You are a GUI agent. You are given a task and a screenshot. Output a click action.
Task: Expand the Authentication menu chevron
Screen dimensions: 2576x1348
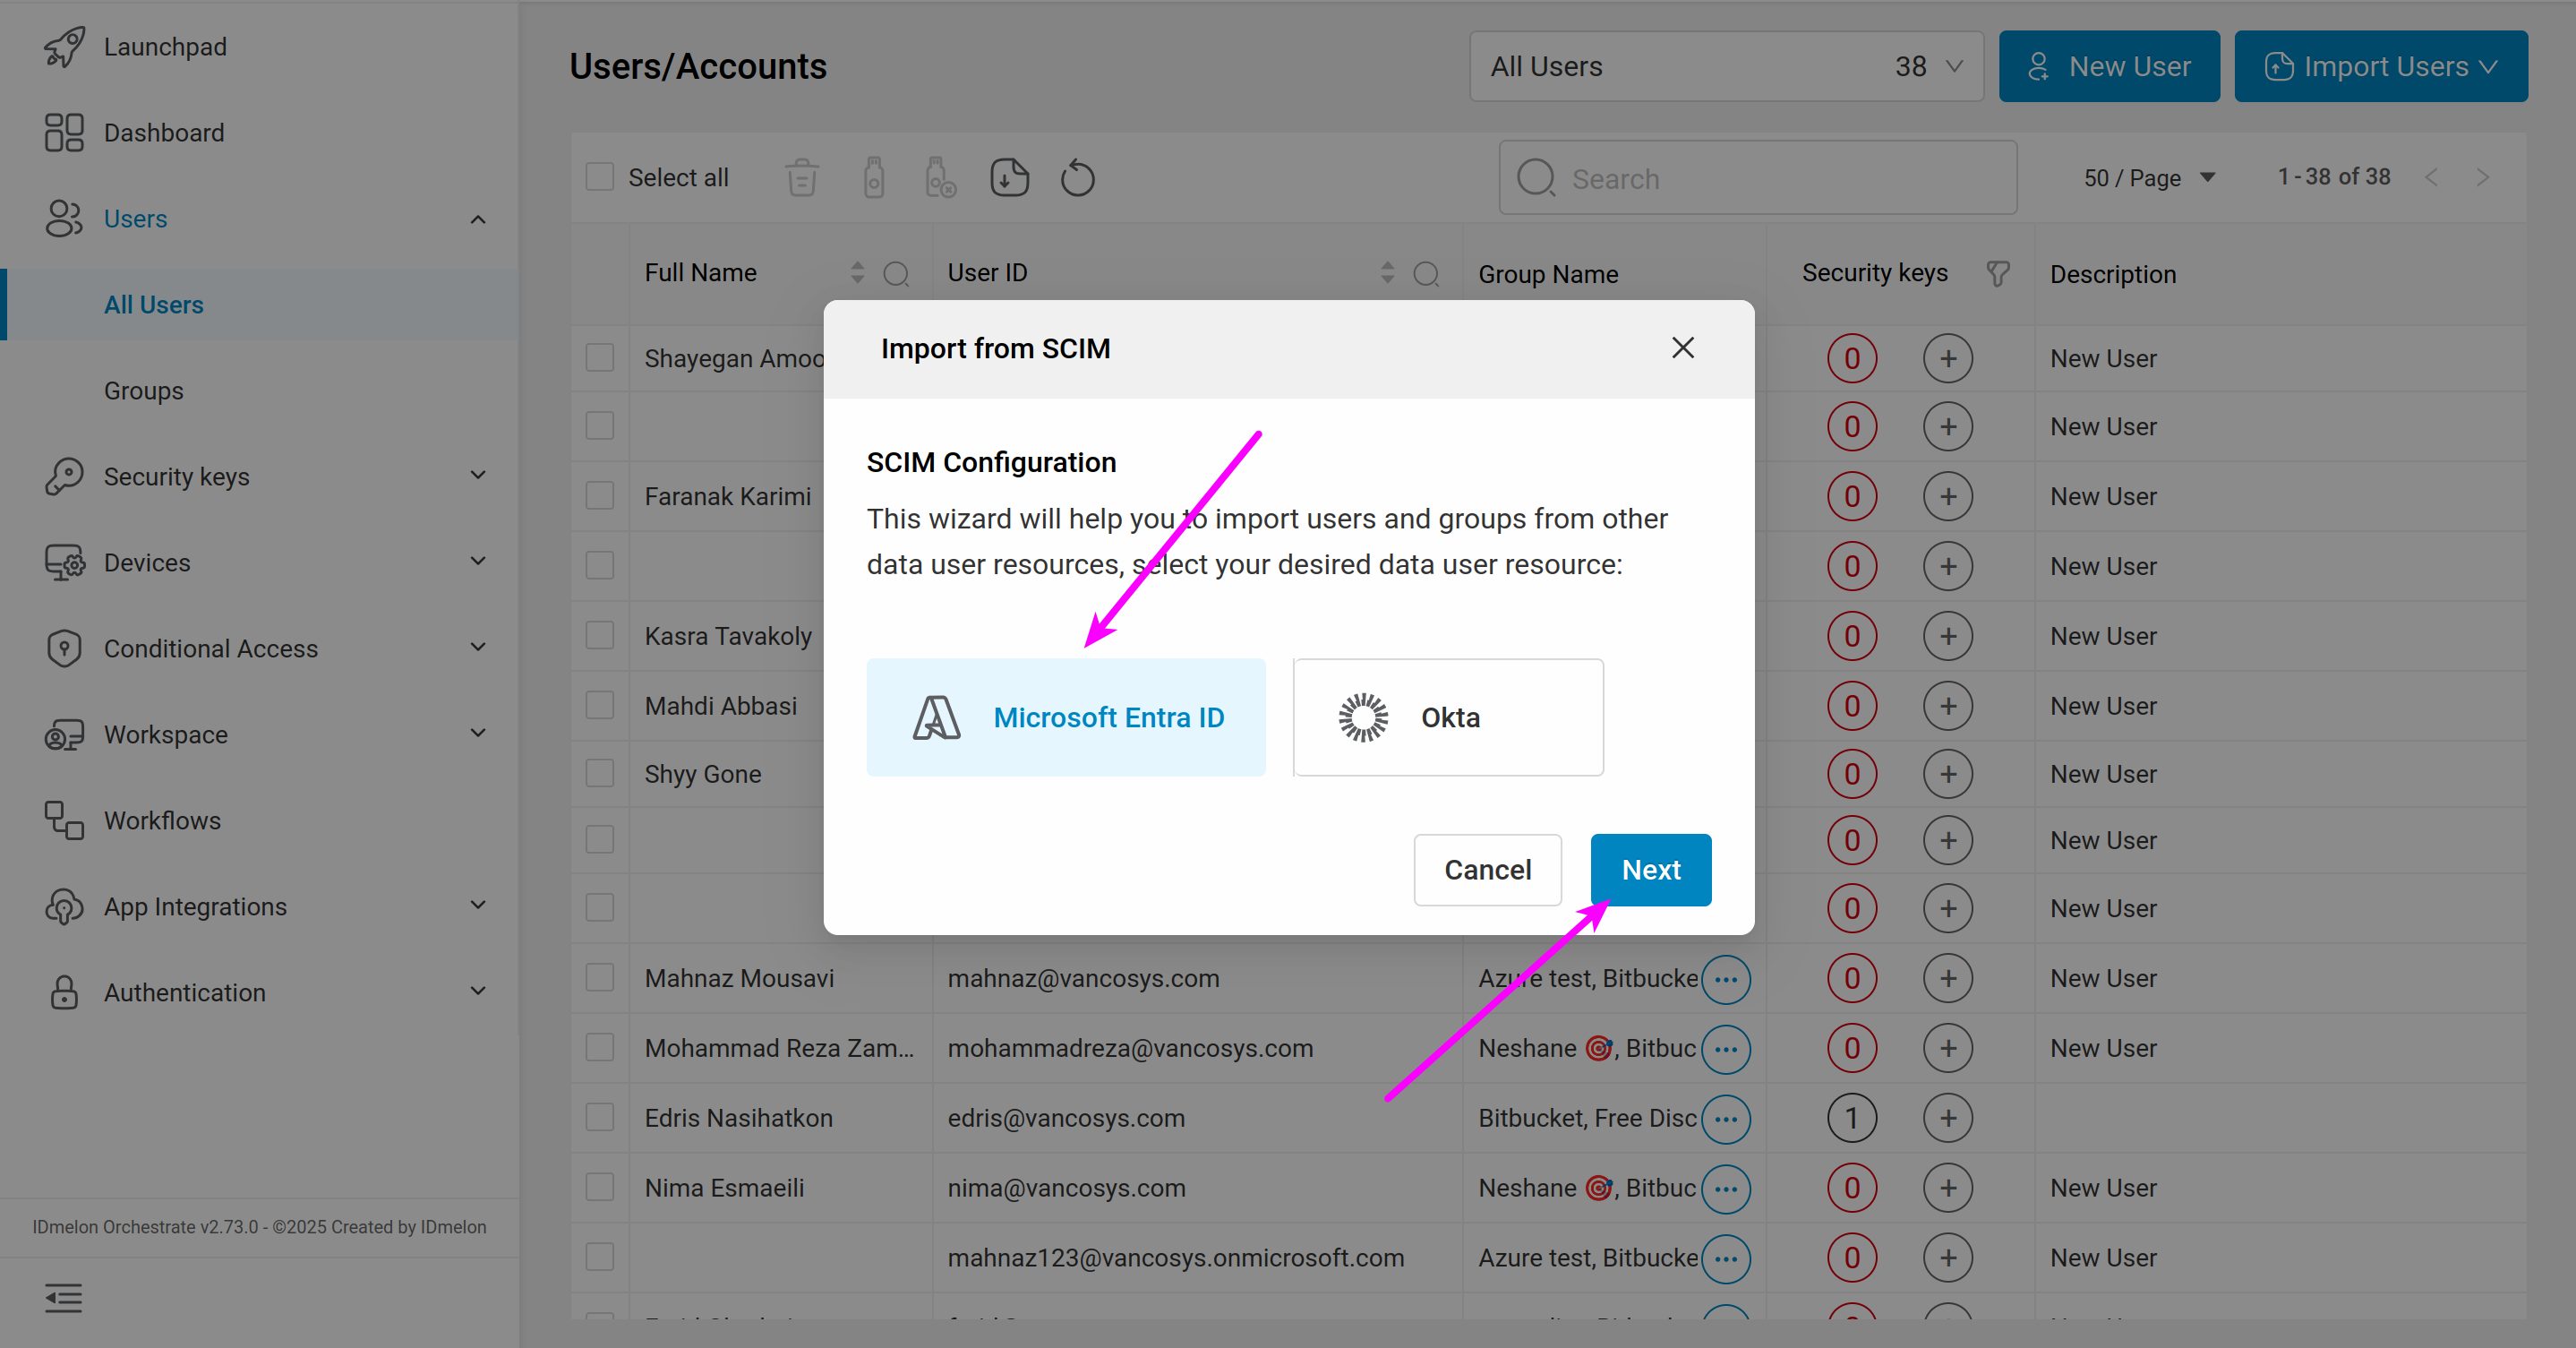click(x=478, y=991)
